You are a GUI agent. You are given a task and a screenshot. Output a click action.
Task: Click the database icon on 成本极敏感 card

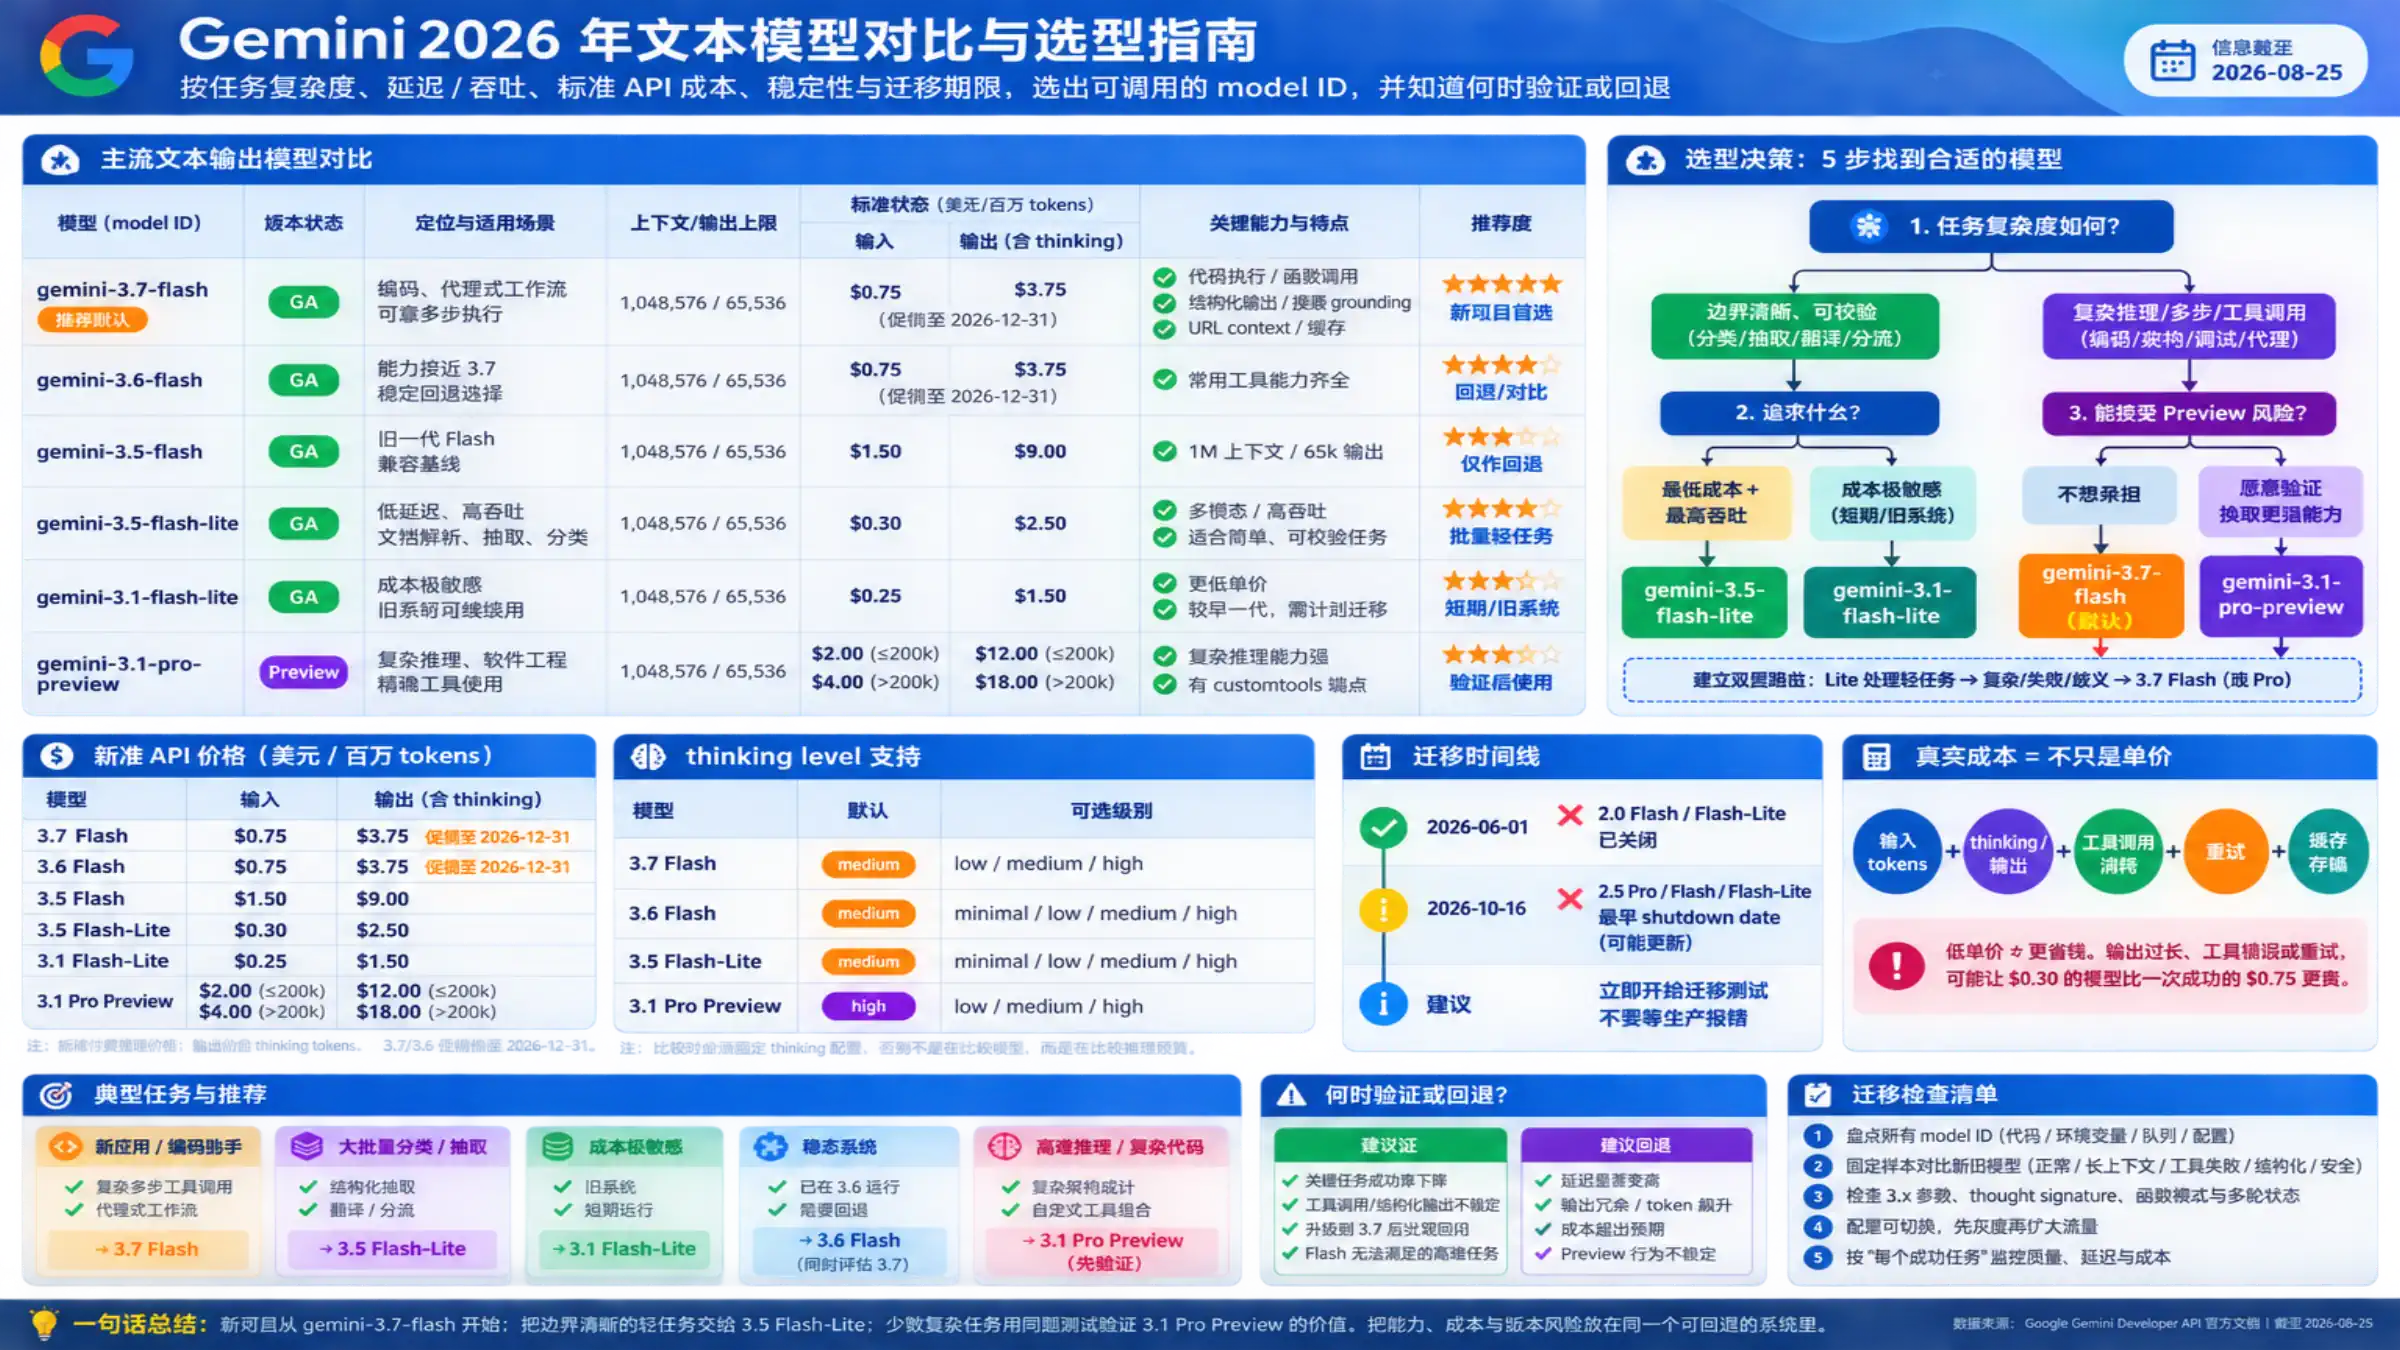557,1146
